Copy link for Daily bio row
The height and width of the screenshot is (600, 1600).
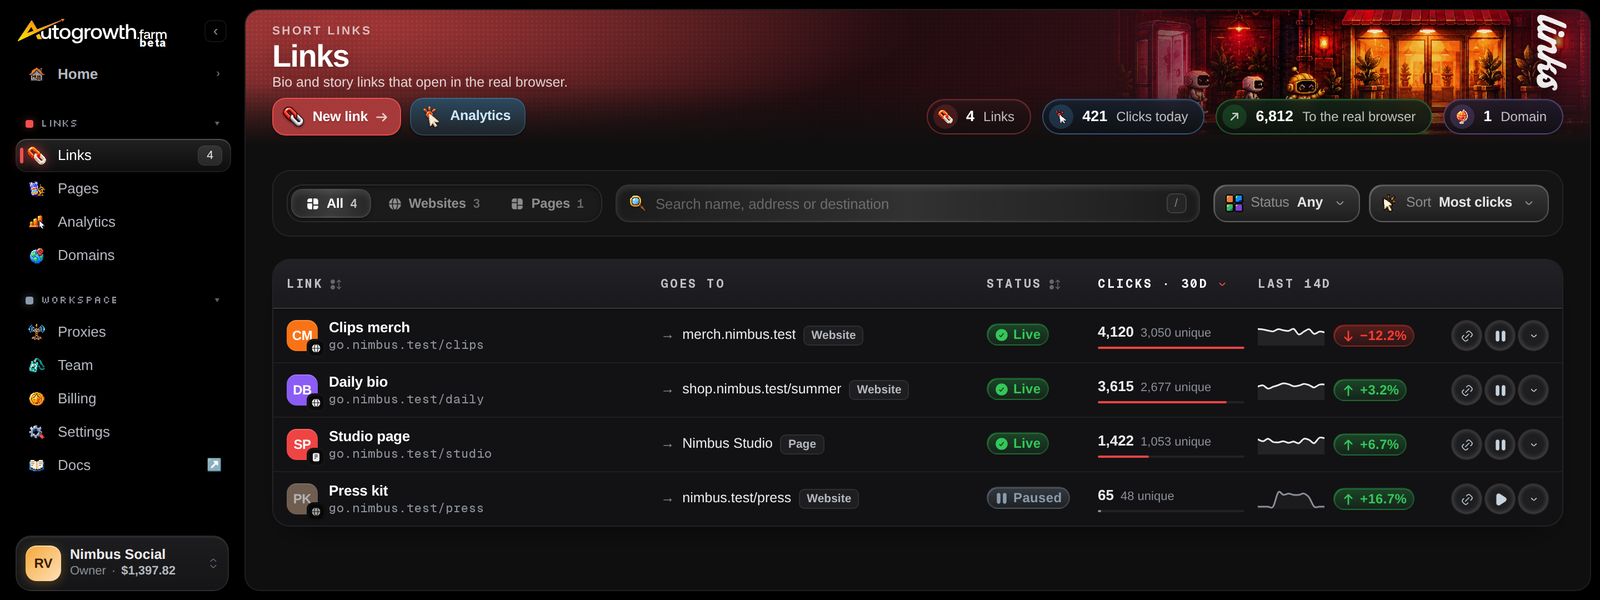(1466, 390)
